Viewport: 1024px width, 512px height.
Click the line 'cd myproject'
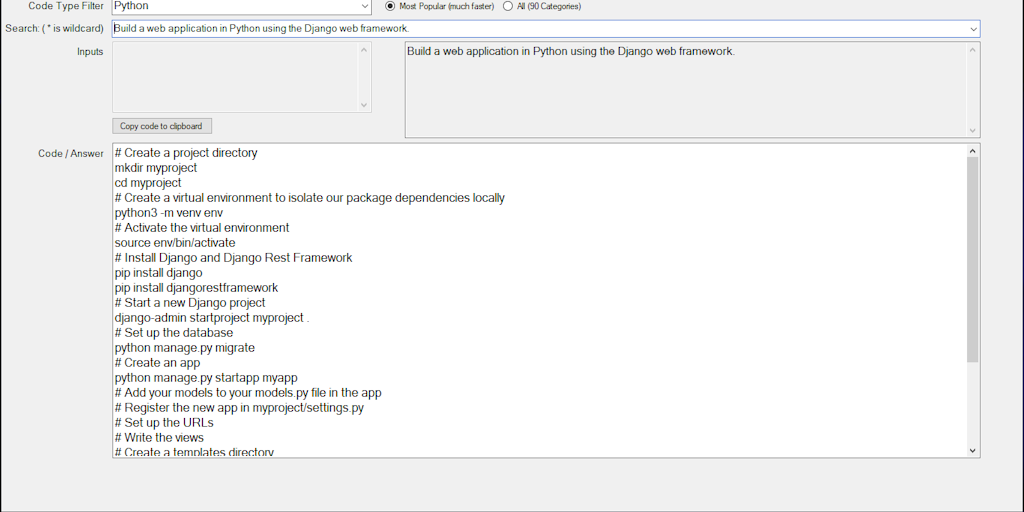click(148, 183)
